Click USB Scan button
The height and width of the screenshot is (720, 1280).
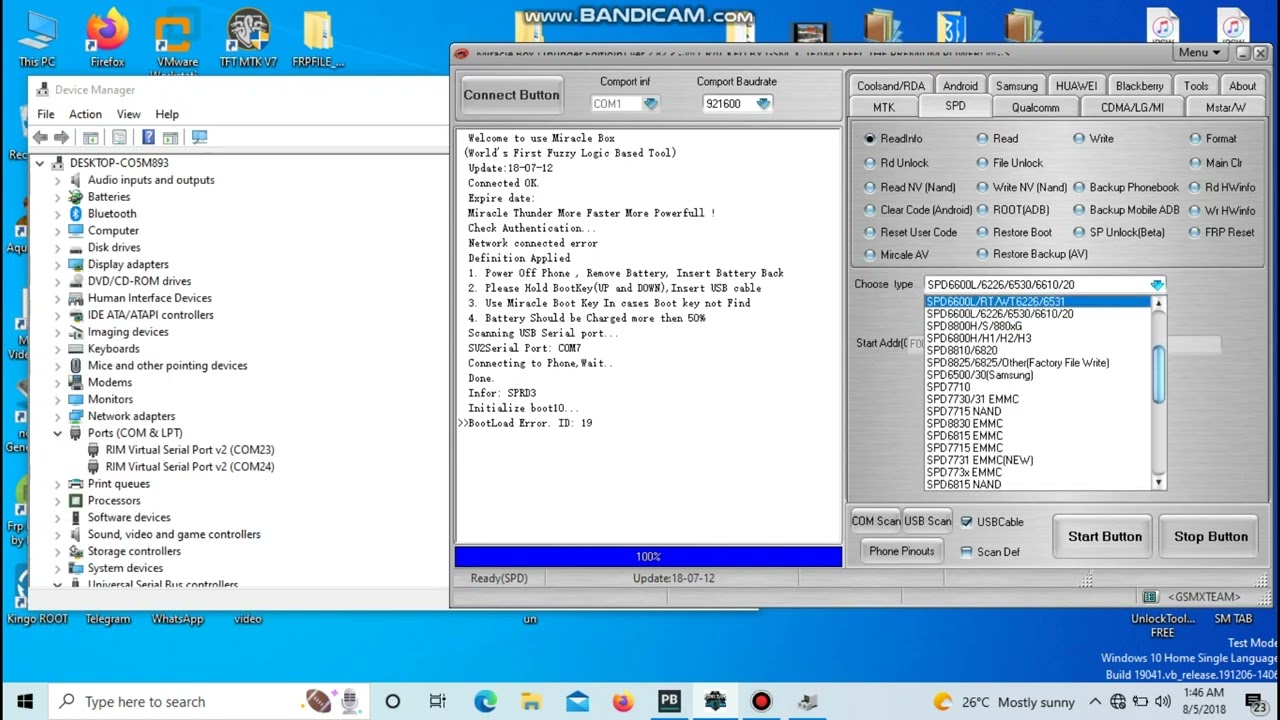pos(928,521)
